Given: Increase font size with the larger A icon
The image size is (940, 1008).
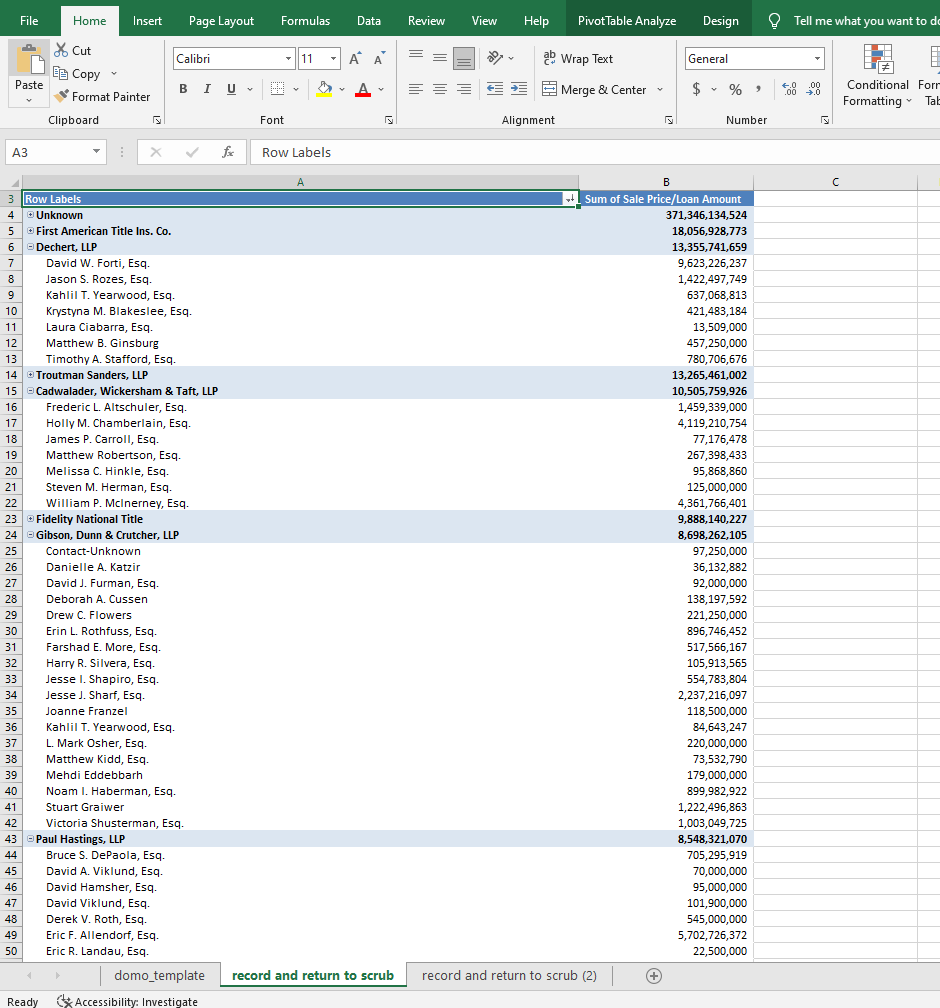Looking at the screenshot, I should click(355, 58).
